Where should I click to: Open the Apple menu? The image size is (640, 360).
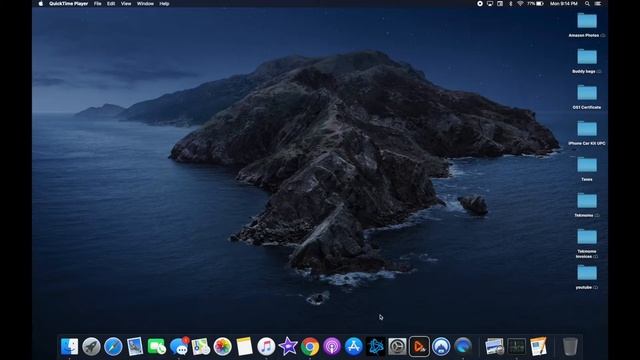point(41,4)
